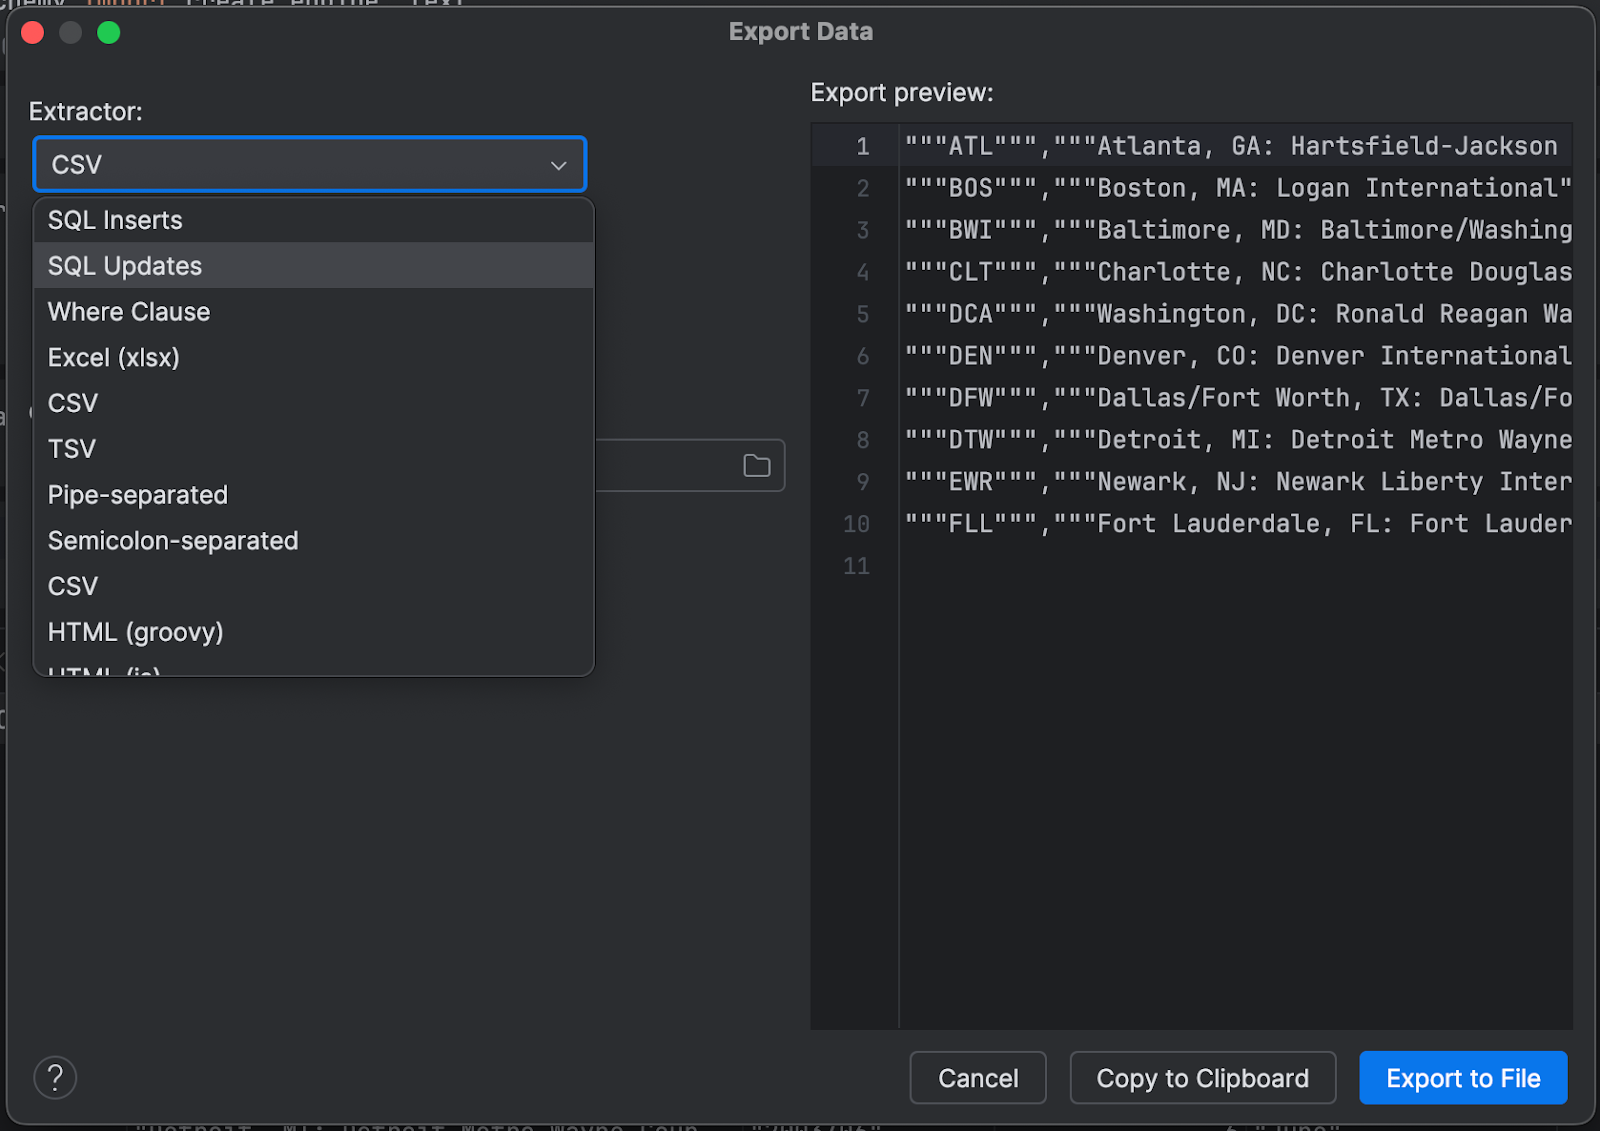Select SQL Inserts from the extractor list
The width and height of the screenshot is (1600, 1131).
(x=115, y=220)
